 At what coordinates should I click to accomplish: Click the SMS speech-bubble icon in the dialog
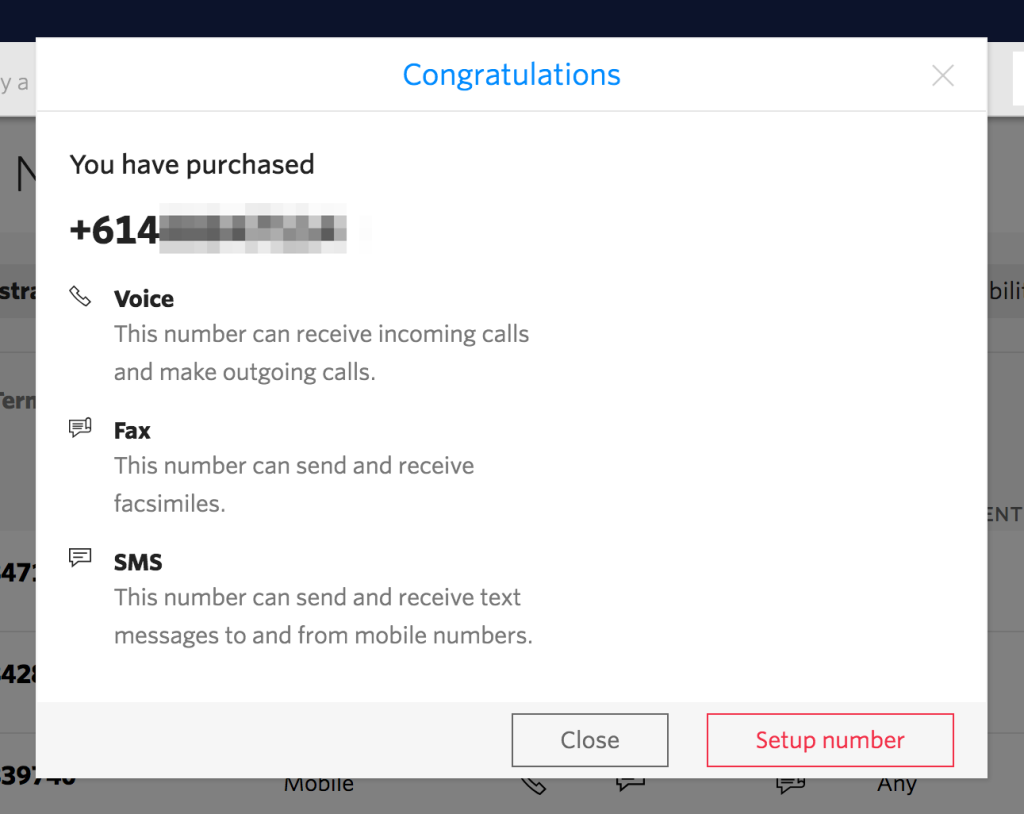[80, 557]
